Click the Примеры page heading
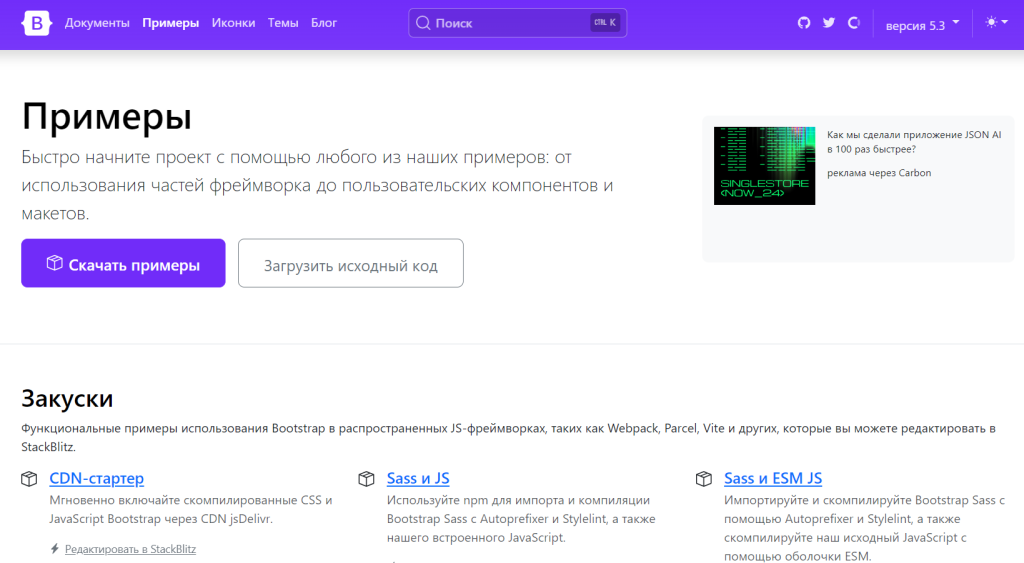 click(106, 117)
